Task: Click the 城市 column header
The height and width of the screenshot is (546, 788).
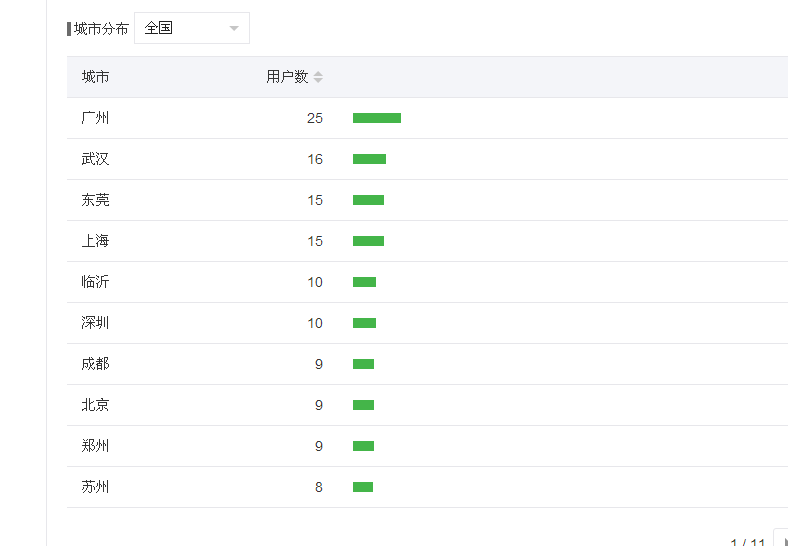Action: tap(95, 77)
